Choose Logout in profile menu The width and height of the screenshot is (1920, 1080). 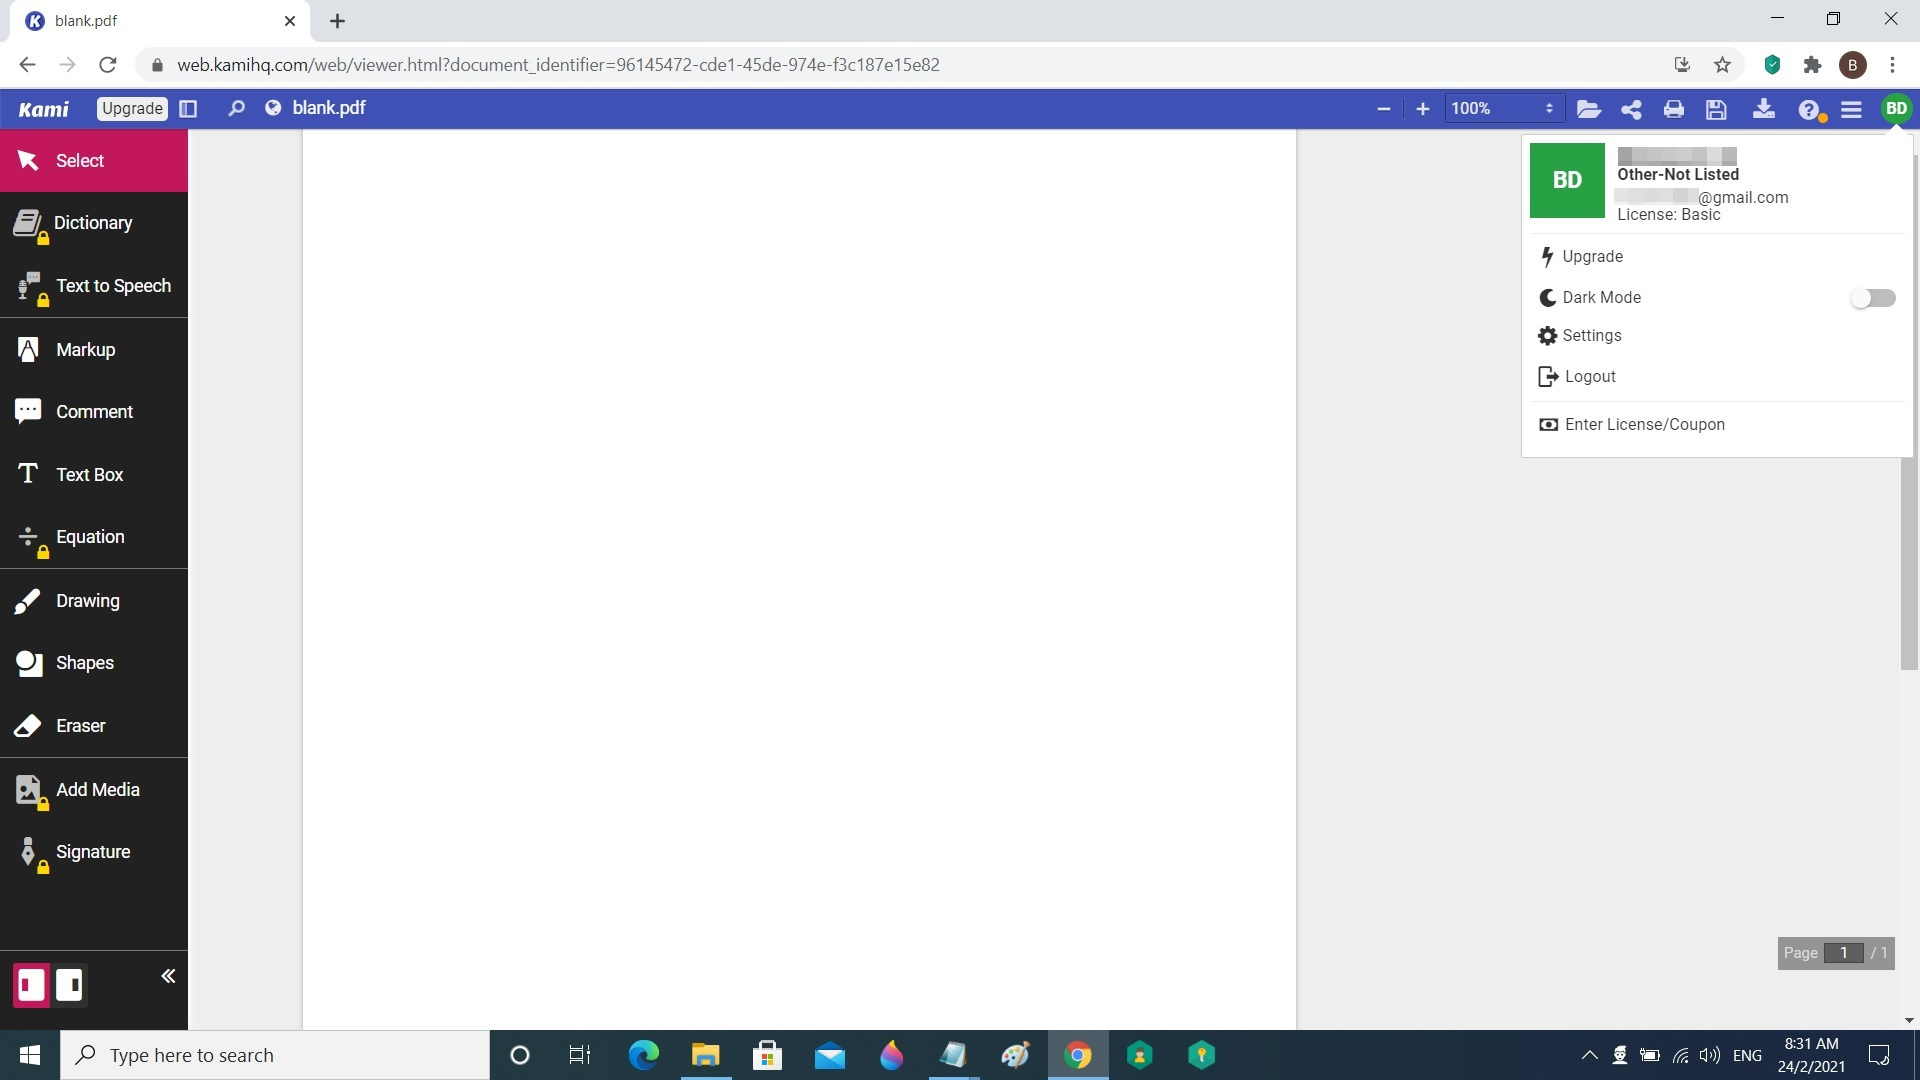click(1589, 377)
